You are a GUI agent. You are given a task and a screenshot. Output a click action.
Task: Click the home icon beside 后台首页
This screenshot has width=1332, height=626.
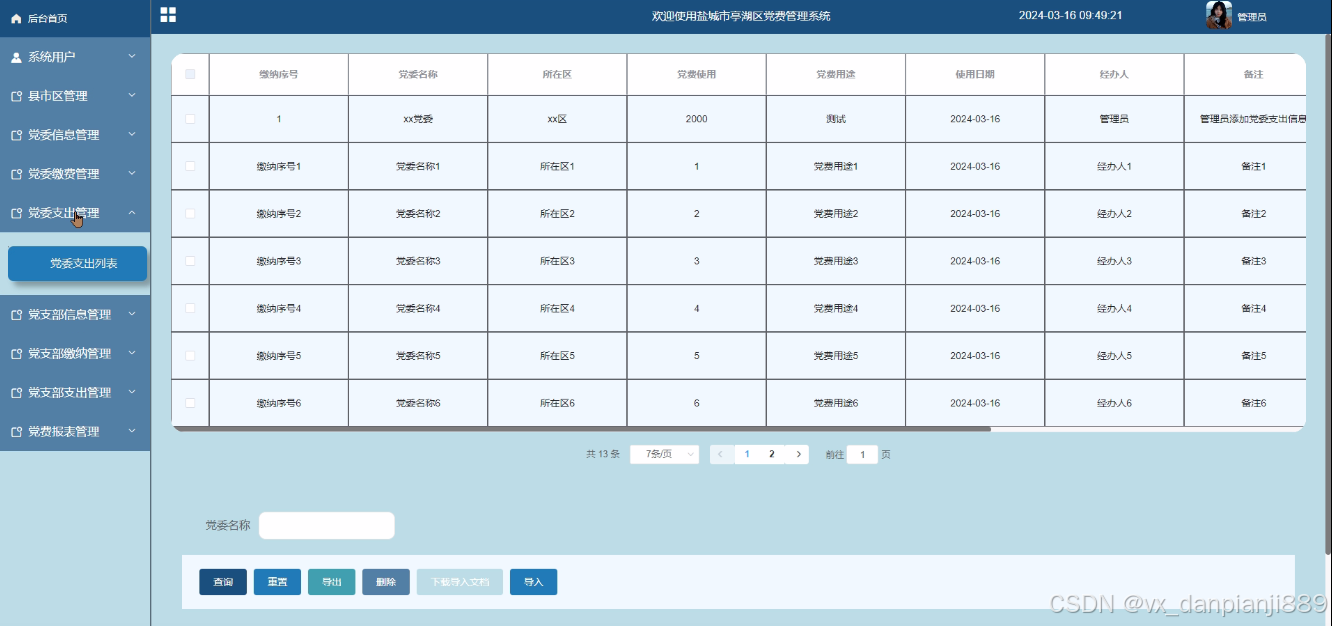16,18
